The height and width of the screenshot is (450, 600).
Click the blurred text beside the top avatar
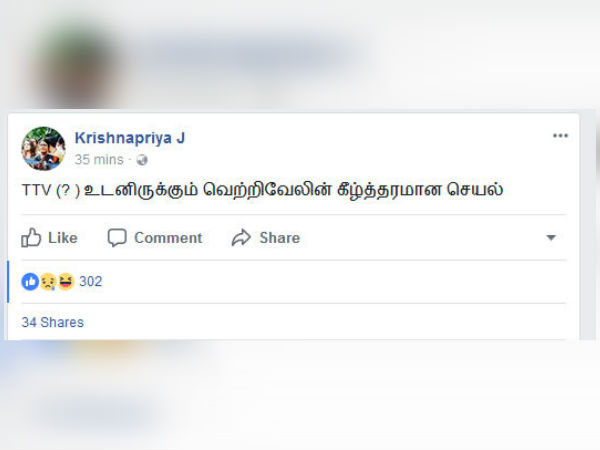click(x=245, y=52)
